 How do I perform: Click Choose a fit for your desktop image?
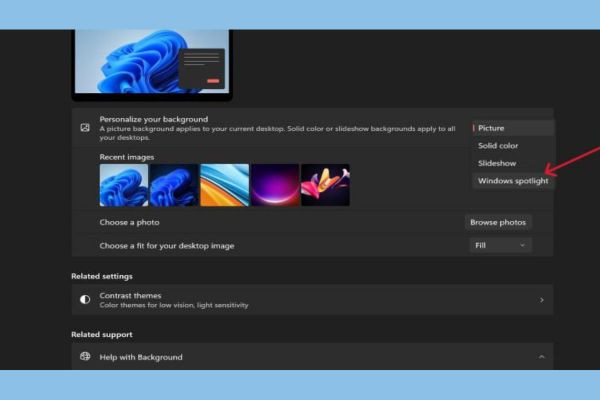167,246
